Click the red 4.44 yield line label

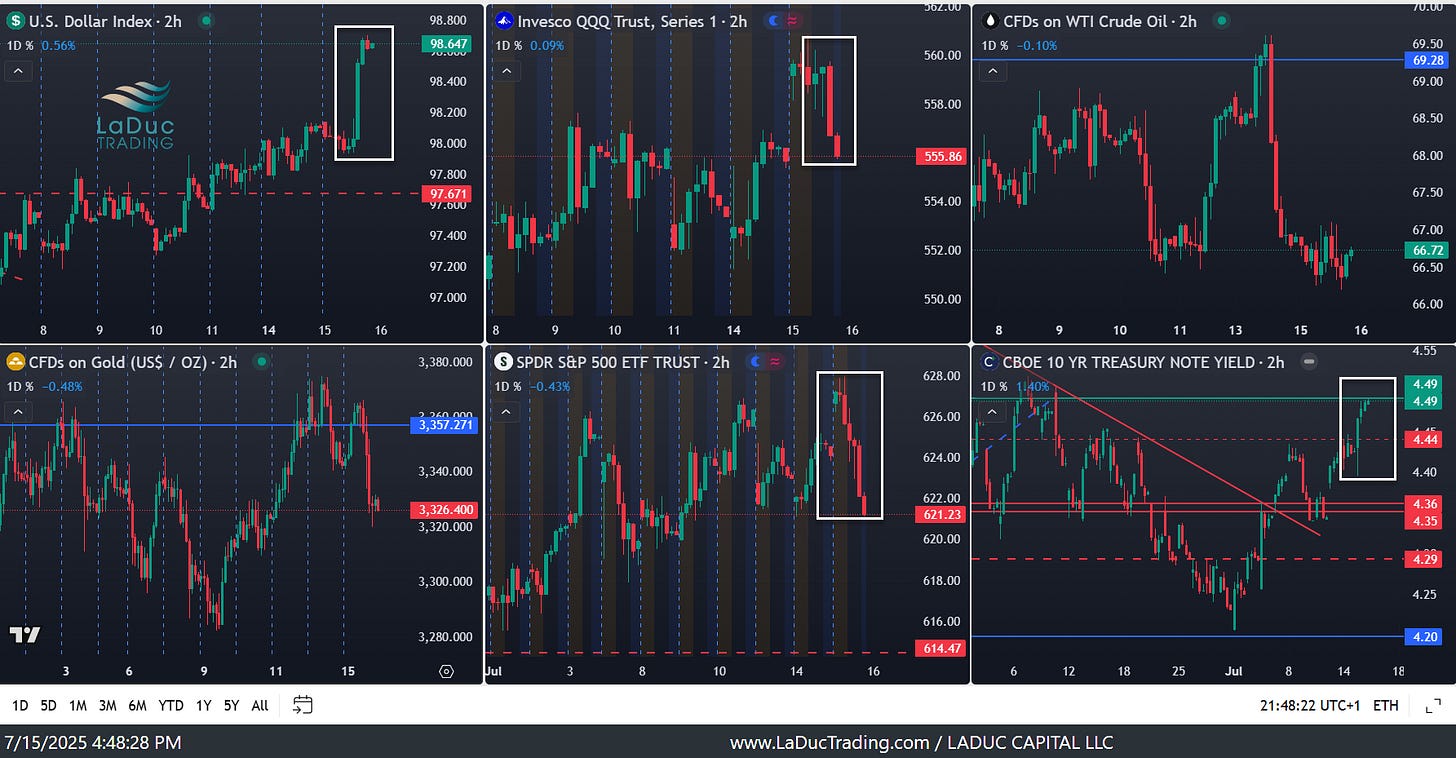pyautogui.click(x=1423, y=439)
